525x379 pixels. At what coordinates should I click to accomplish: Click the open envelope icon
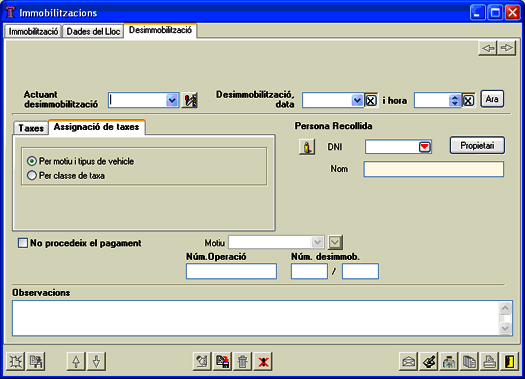408,362
